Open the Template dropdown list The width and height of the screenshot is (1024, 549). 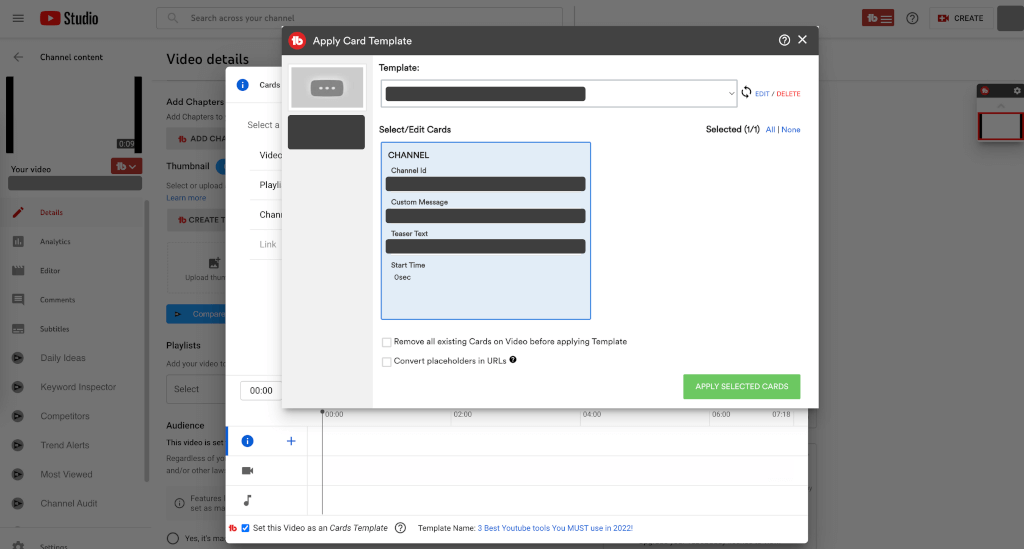pos(558,93)
